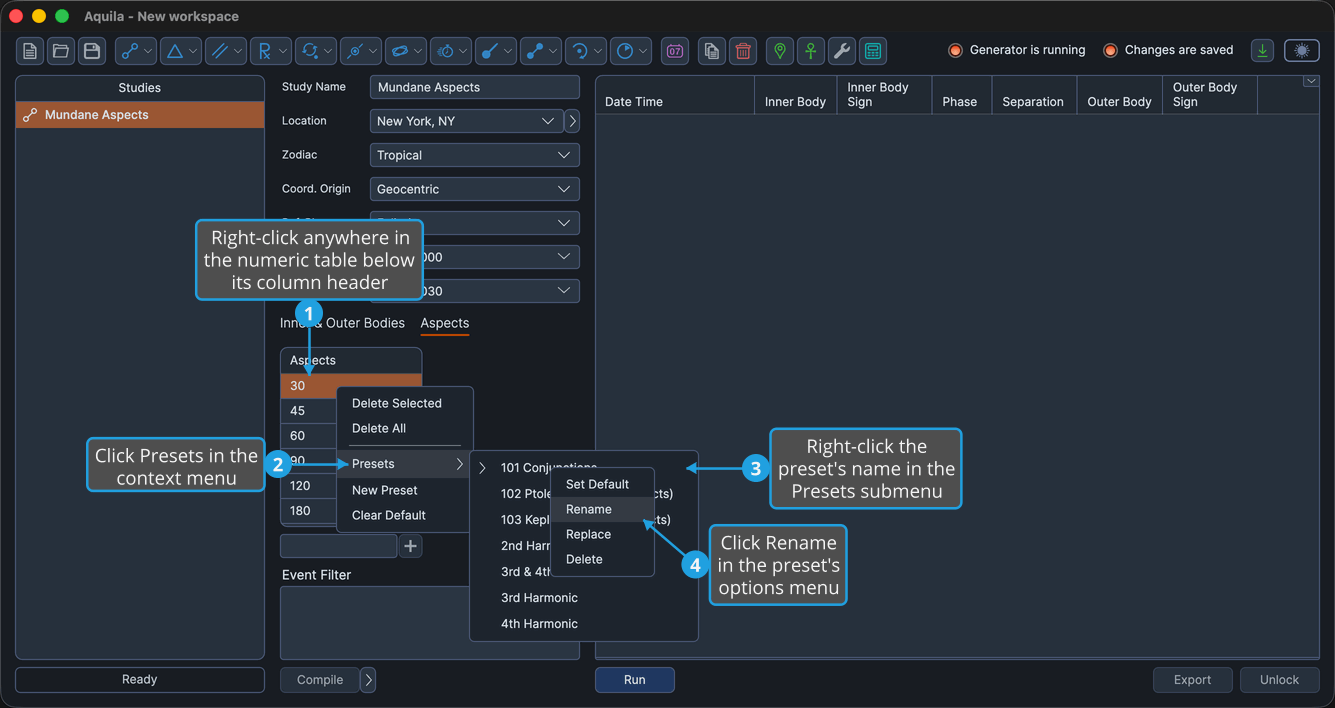The width and height of the screenshot is (1335, 708).
Task: Open the Zodiac dropdown set to Tropical
Action: click(x=474, y=155)
